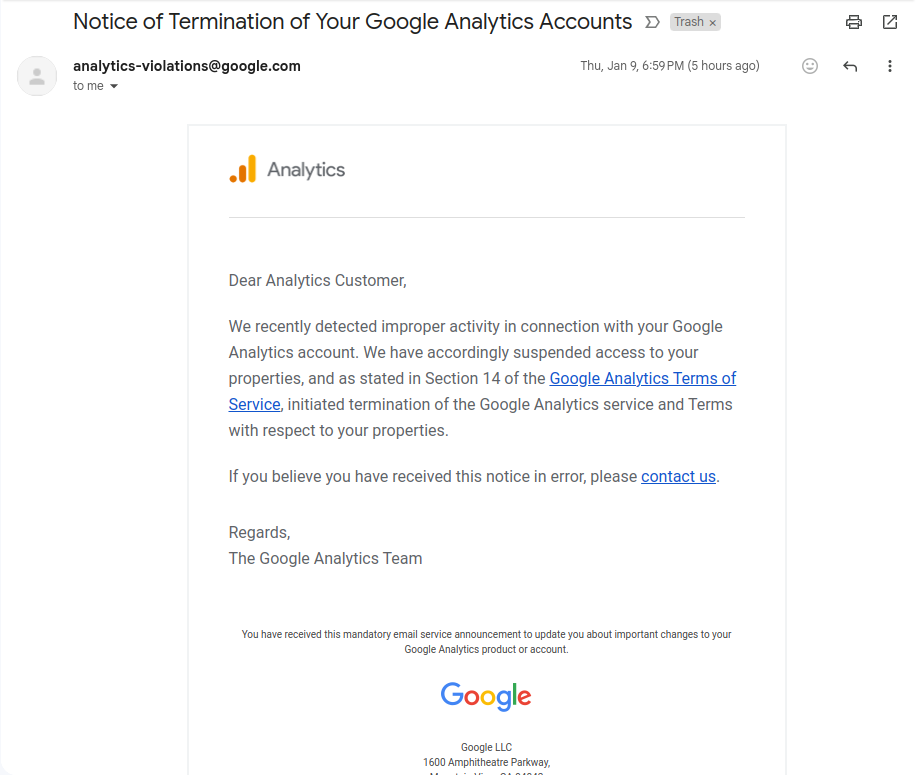Screen dimensions: 916x775
Task: Click the "to me" recipient text
Action: pyautogui.click(x=88, y=86)
